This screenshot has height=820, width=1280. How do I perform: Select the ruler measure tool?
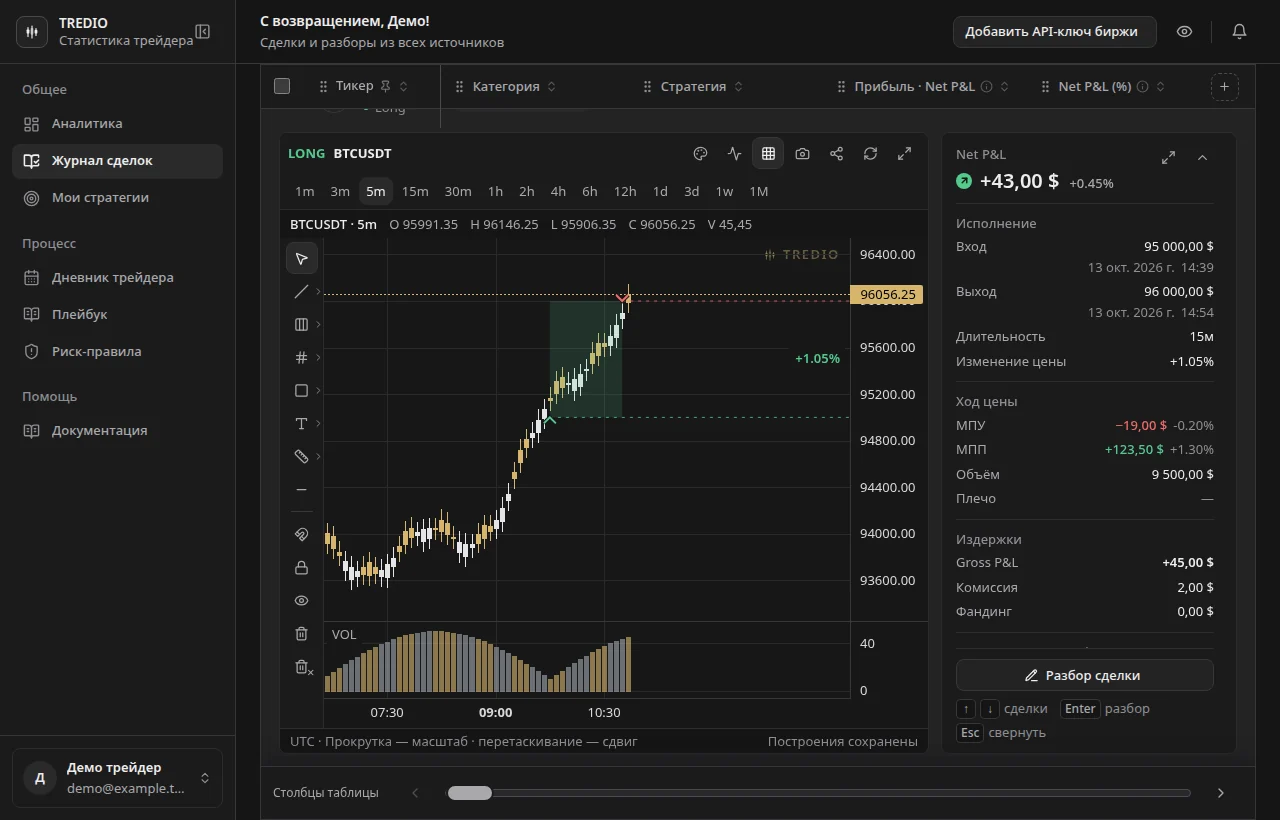tap(301, 456)
